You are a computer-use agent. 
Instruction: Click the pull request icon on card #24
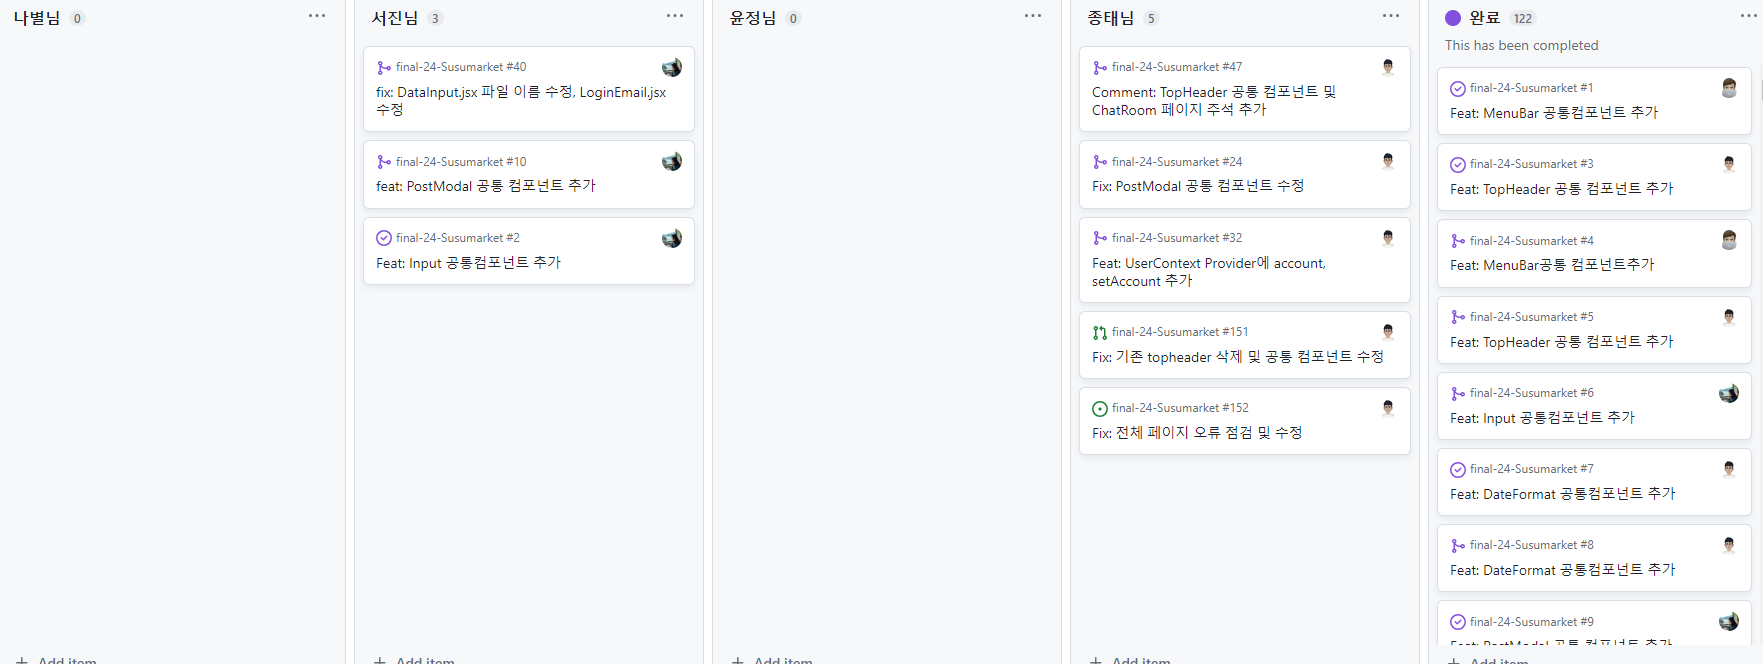(1099, 161)
